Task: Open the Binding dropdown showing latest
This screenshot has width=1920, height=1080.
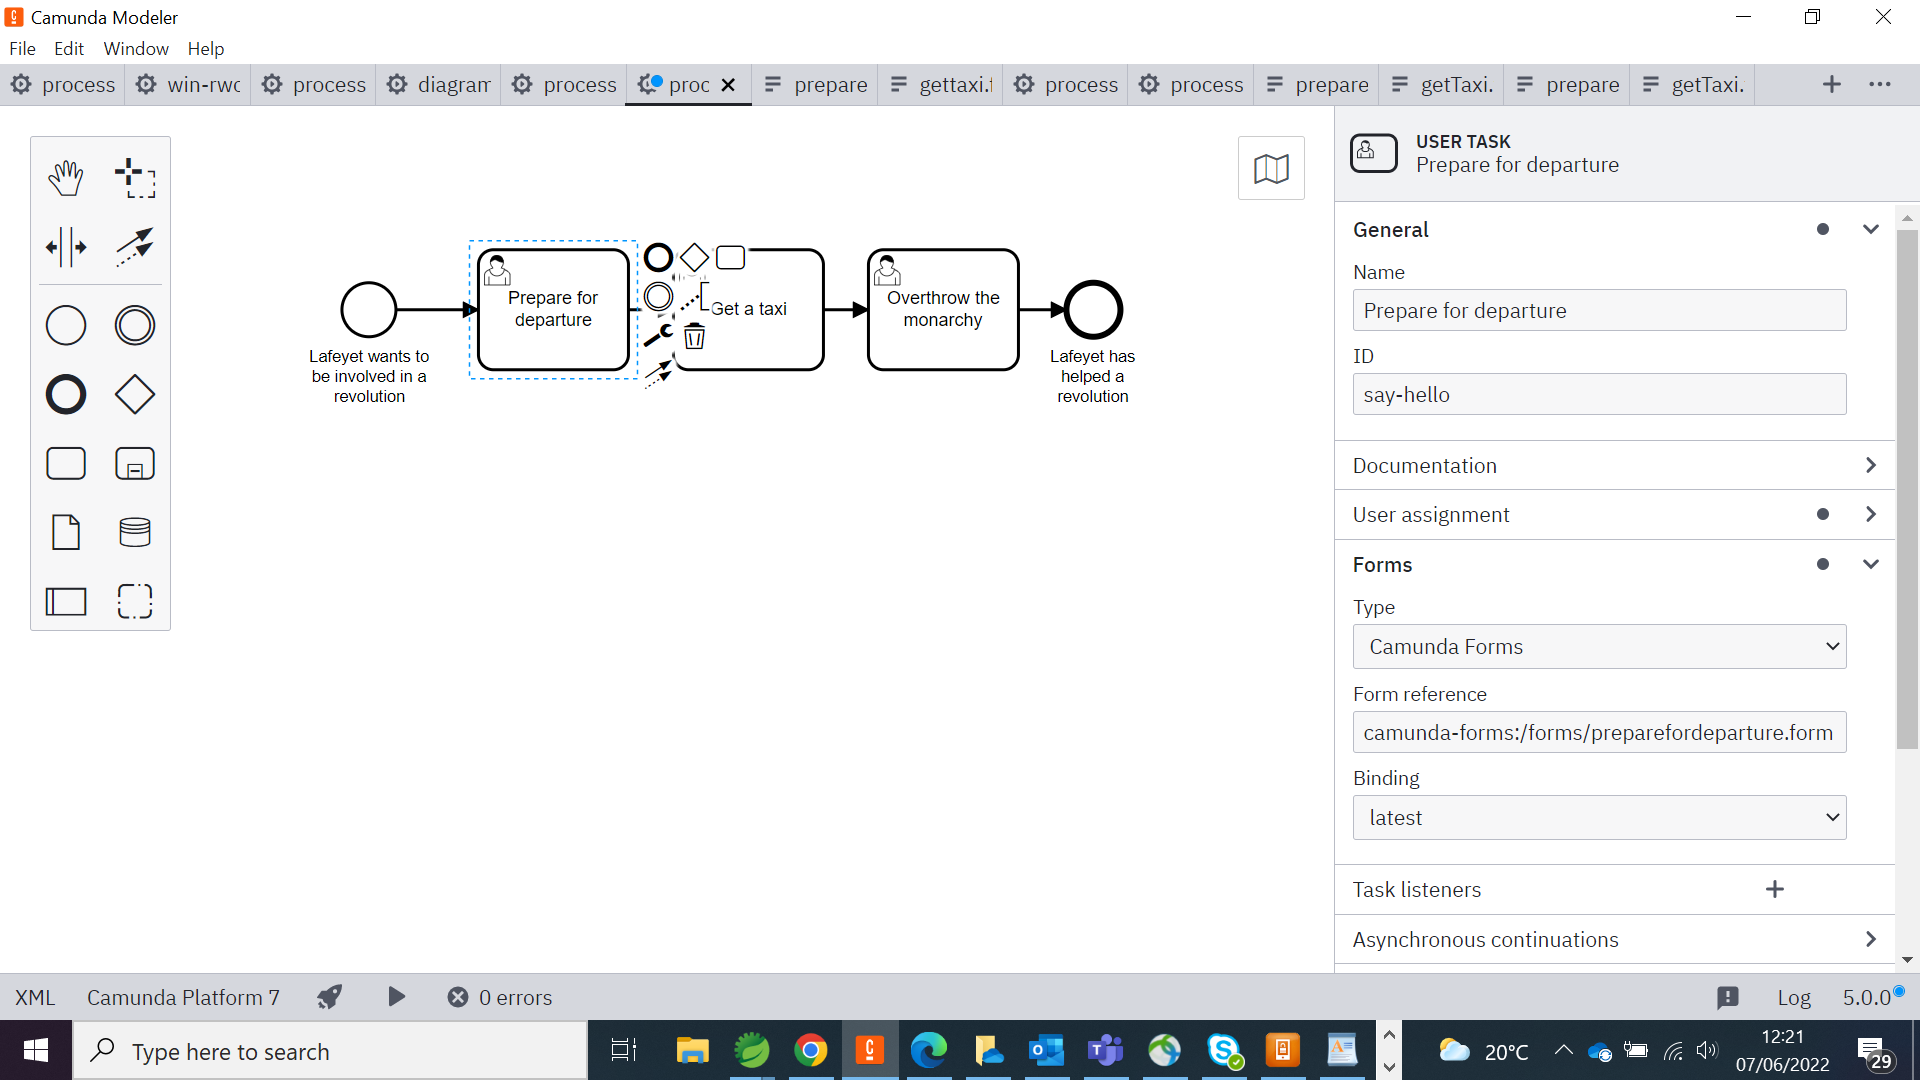Action: (1598, 817)
